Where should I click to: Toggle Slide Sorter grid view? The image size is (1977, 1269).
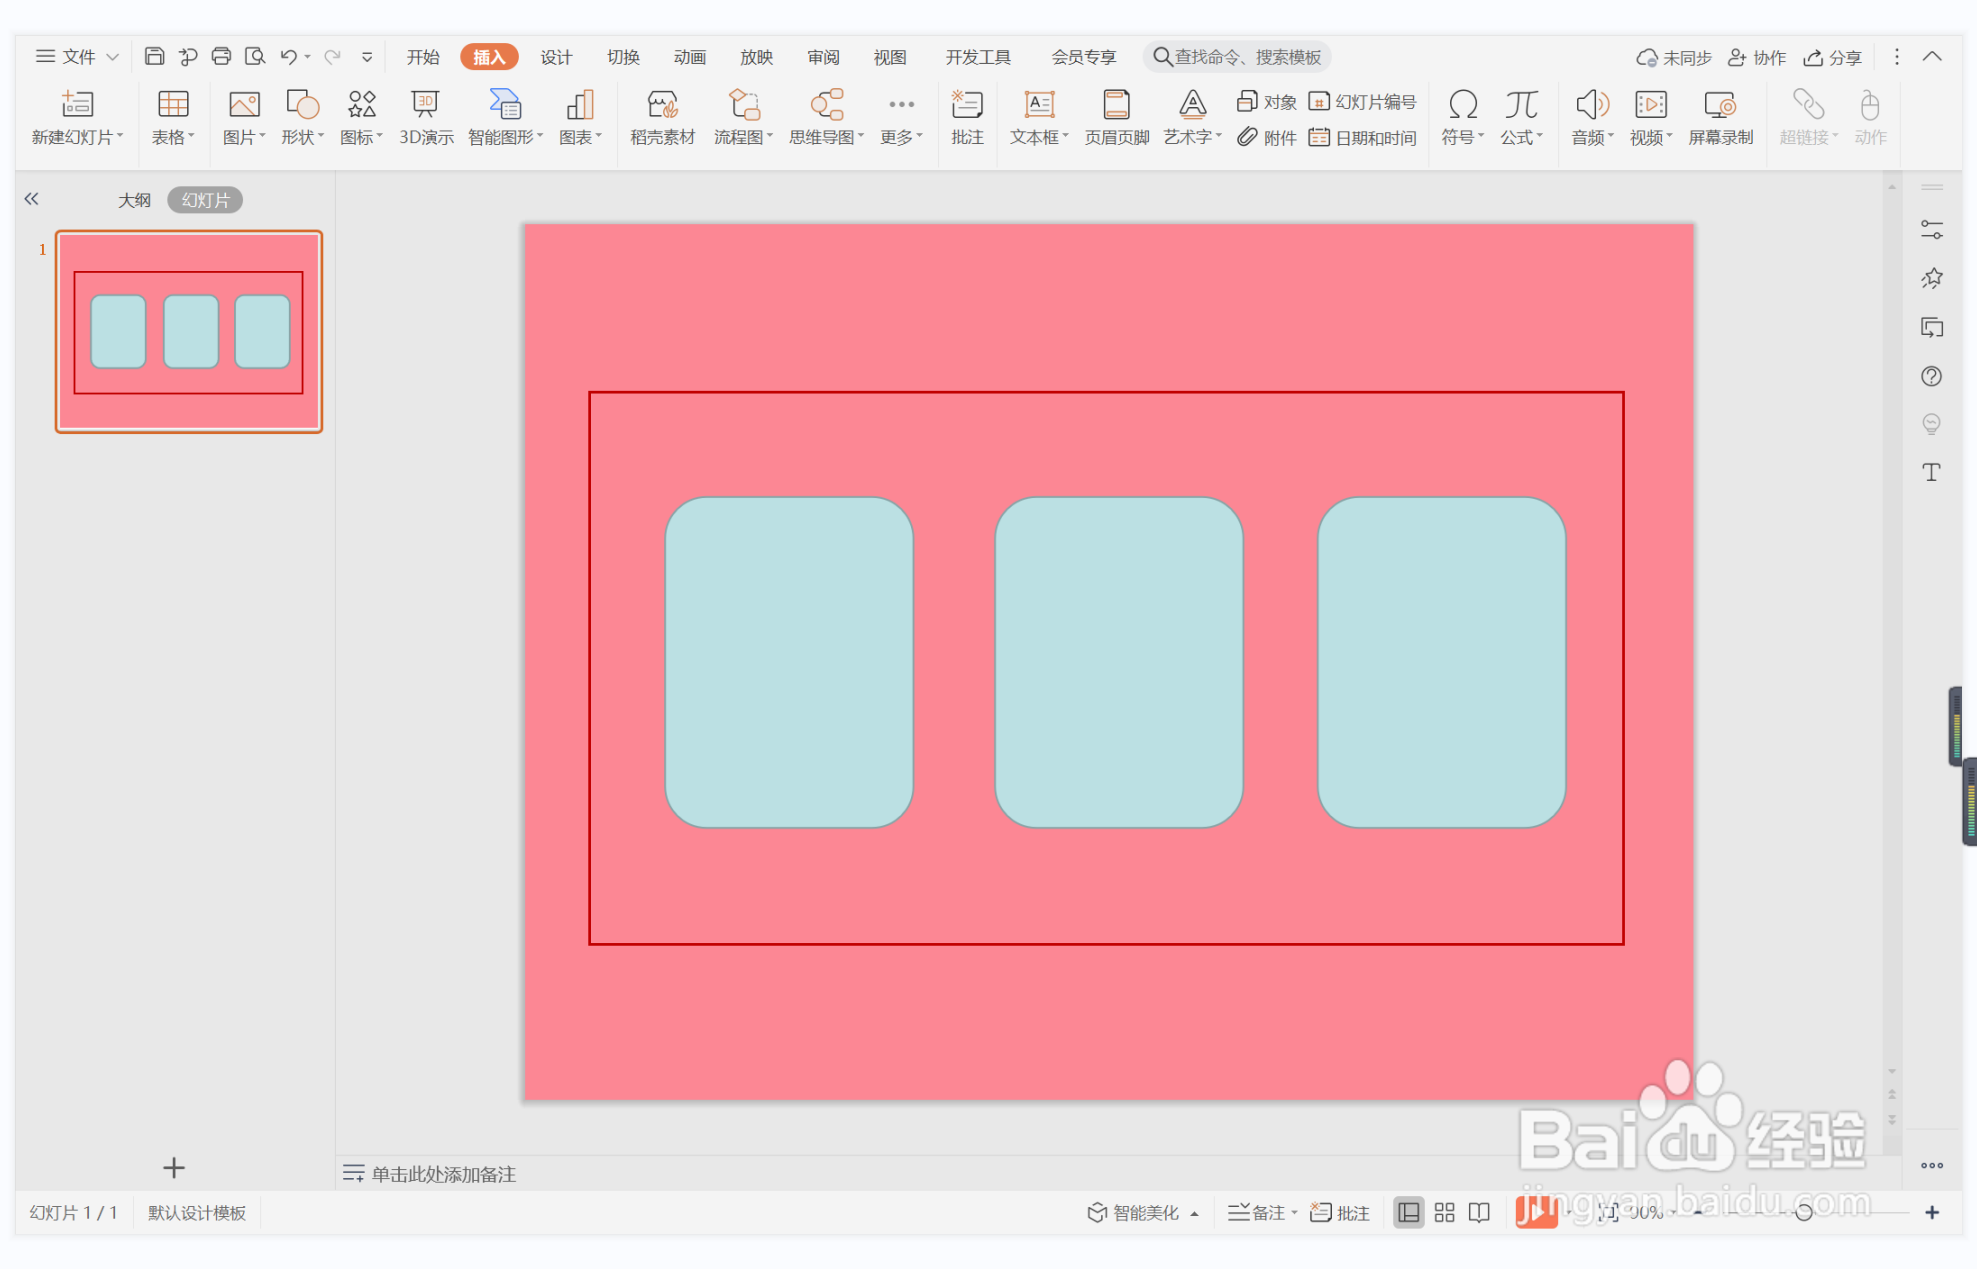tap(1444, 1213)
